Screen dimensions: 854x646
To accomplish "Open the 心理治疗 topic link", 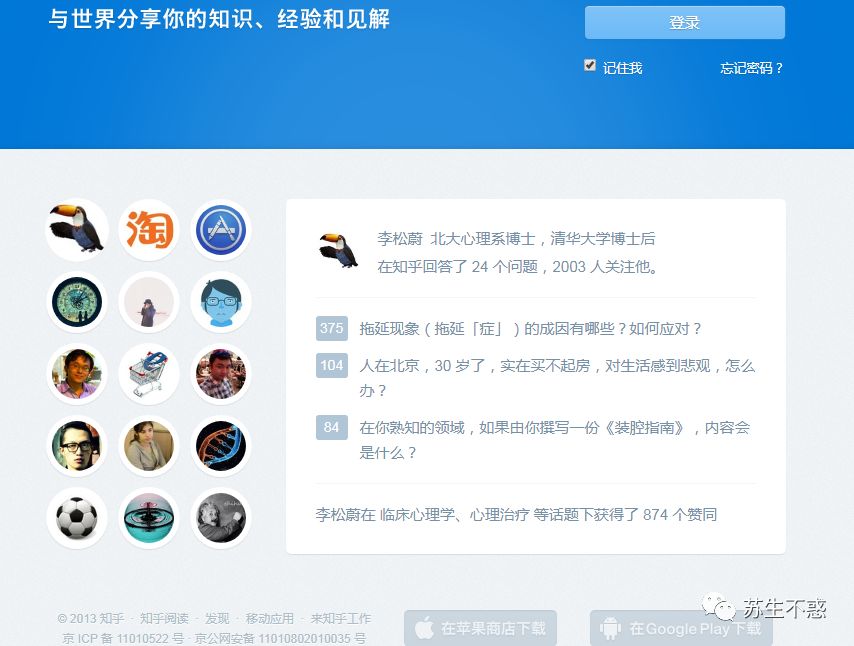I will pos(499,514).
